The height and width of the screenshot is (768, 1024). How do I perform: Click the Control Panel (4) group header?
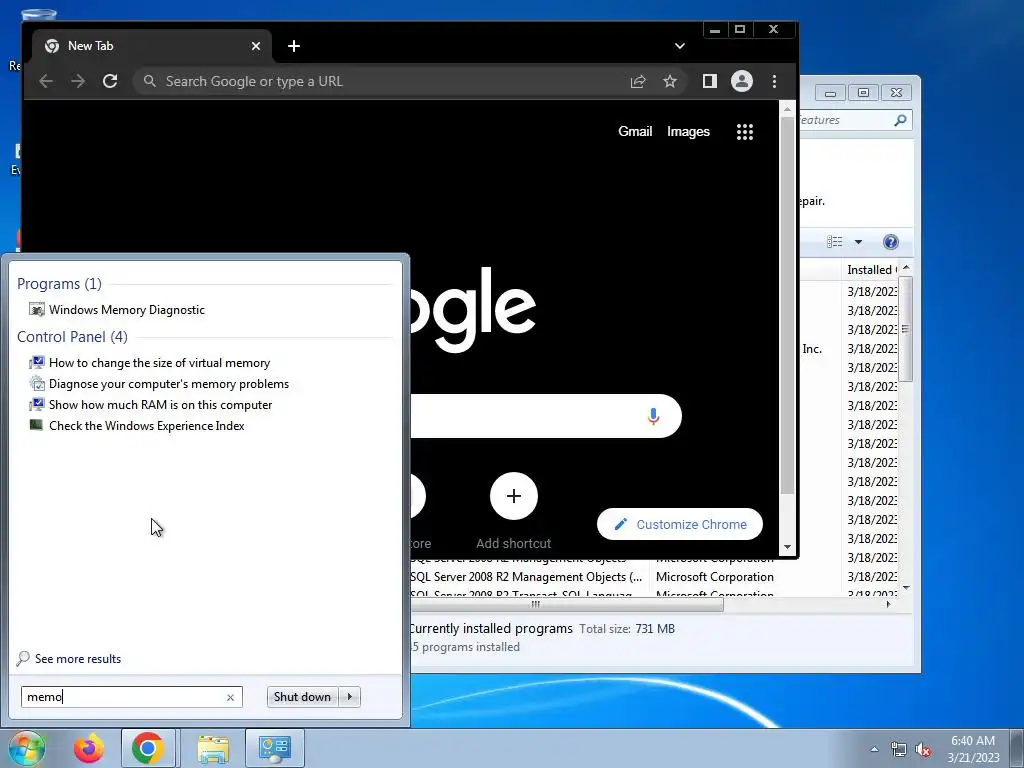point(72,337)
